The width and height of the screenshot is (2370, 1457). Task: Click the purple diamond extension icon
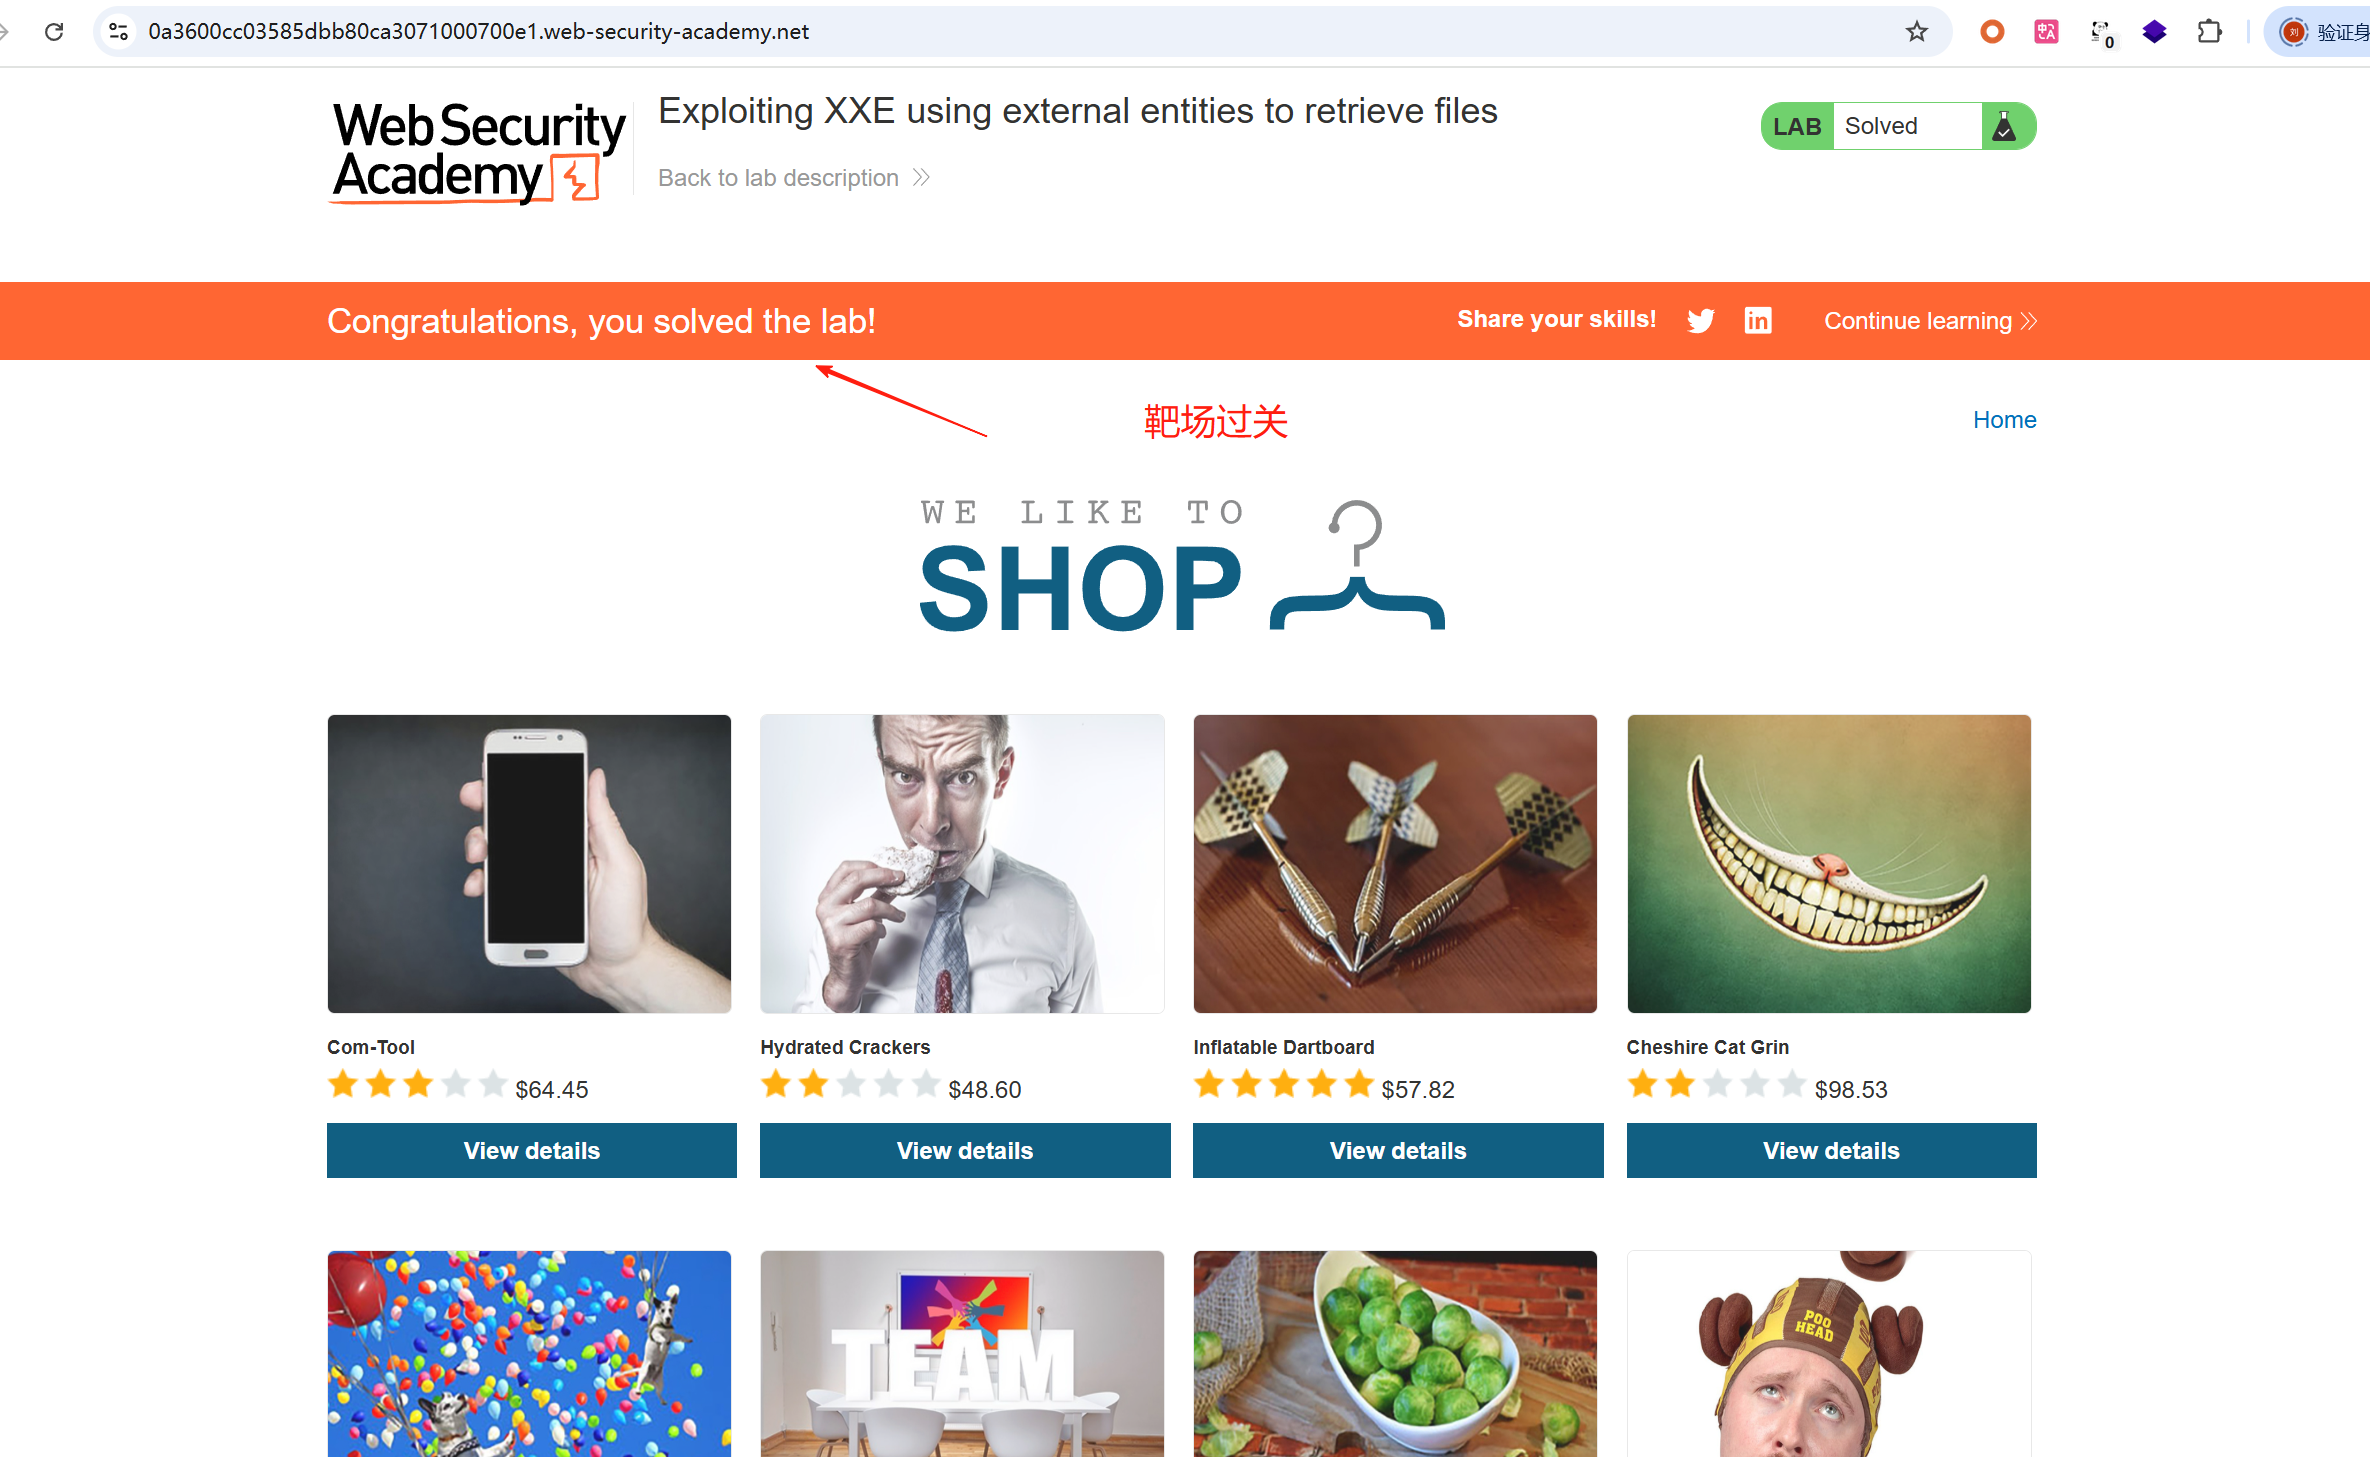(2154, 31)
